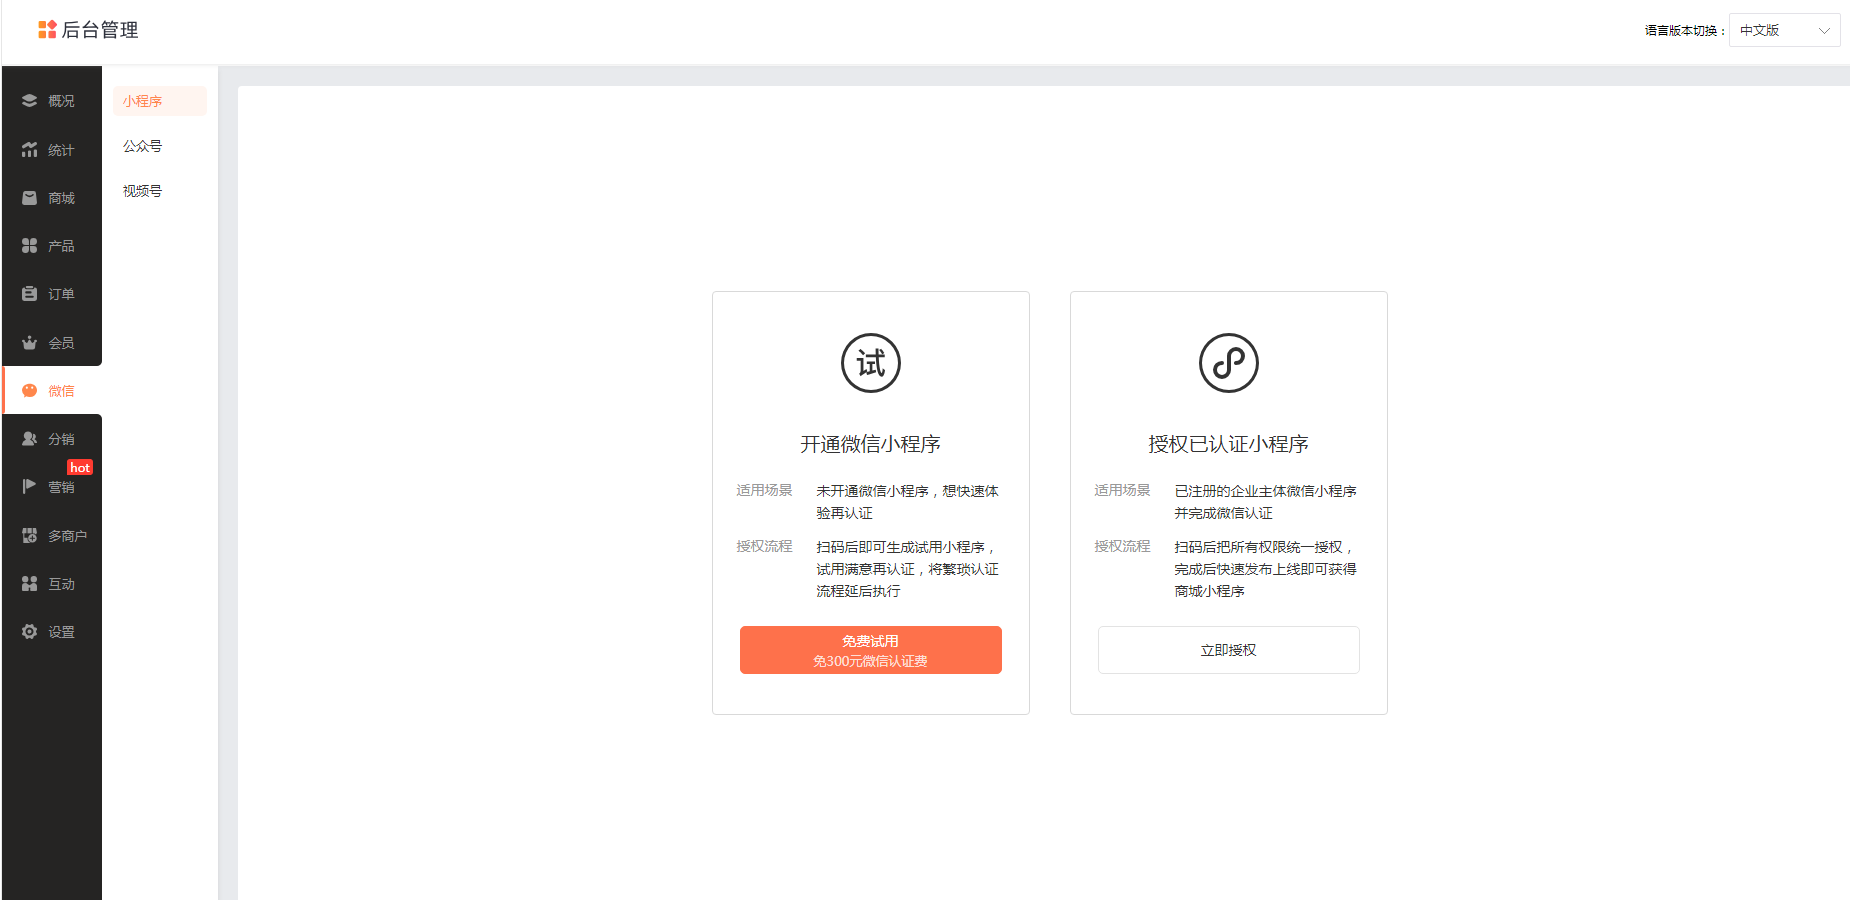Go to the 商城 menu label
Screen dimensions: 1850x900
click(x=61, y=198)
